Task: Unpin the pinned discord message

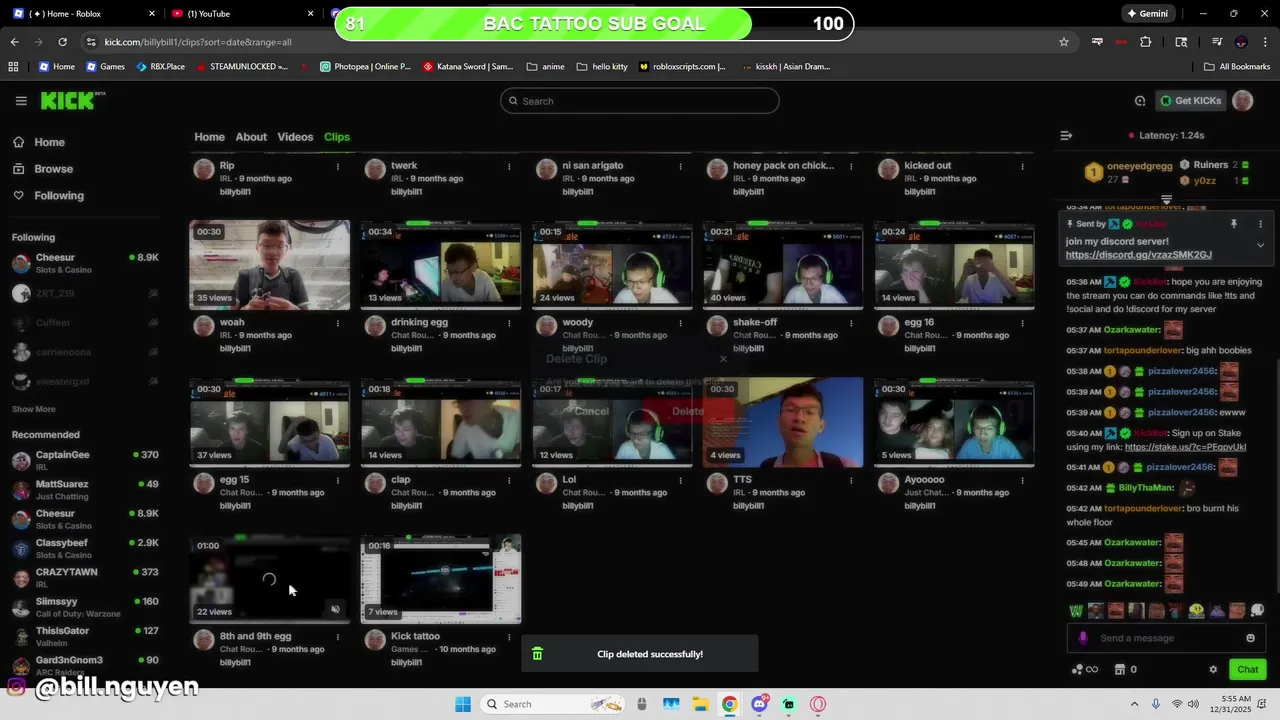Action: pos(1234,224)
